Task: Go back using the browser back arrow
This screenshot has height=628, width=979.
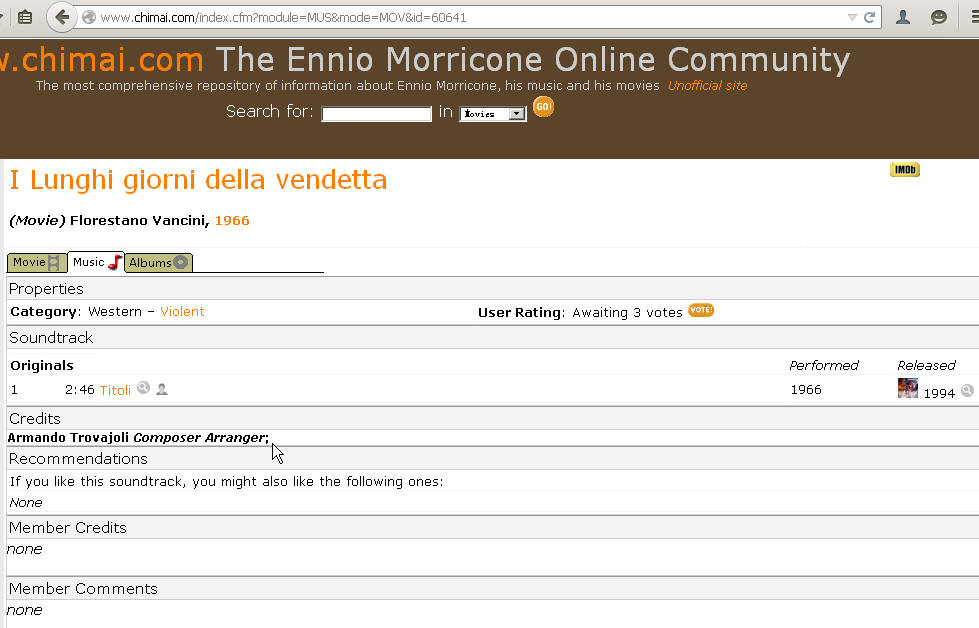Action: (x=61, y=17)
